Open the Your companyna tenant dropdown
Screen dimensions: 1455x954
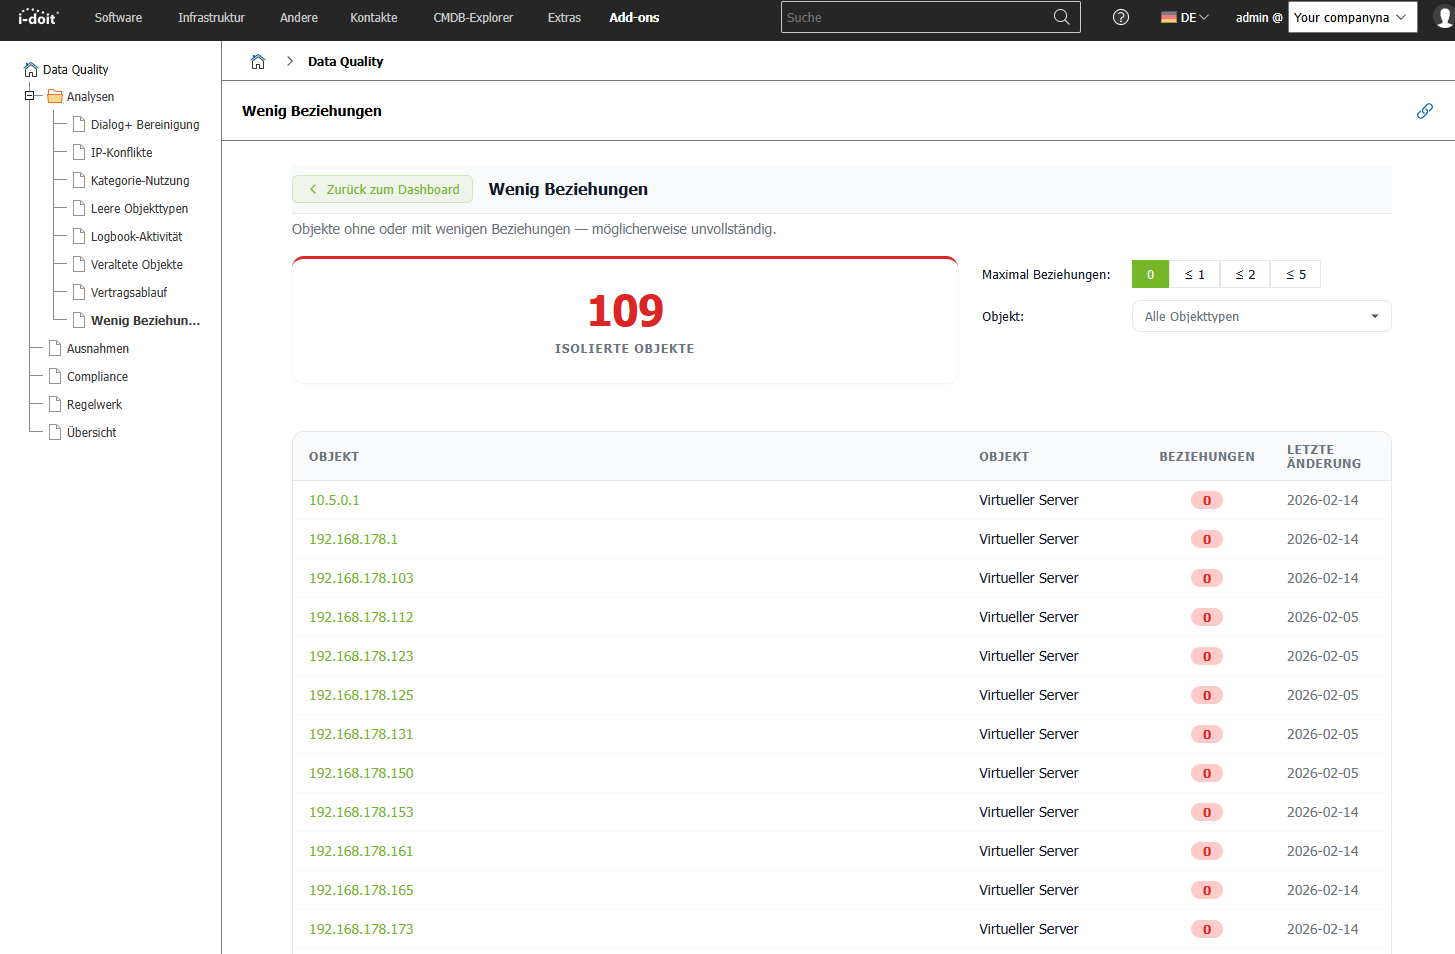[x=1352, y=17]
